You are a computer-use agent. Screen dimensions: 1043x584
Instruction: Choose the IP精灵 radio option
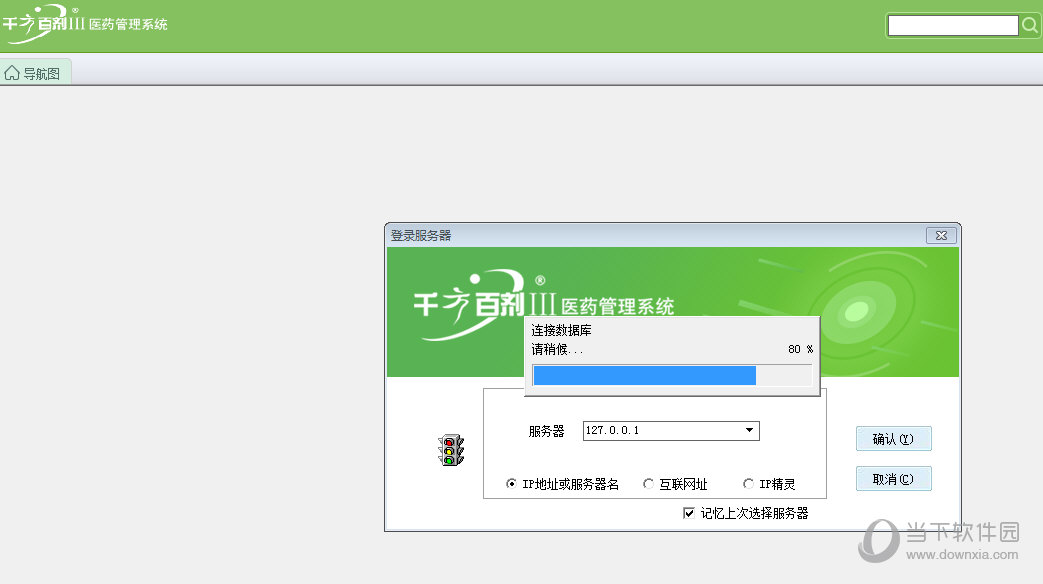(748, 484)
